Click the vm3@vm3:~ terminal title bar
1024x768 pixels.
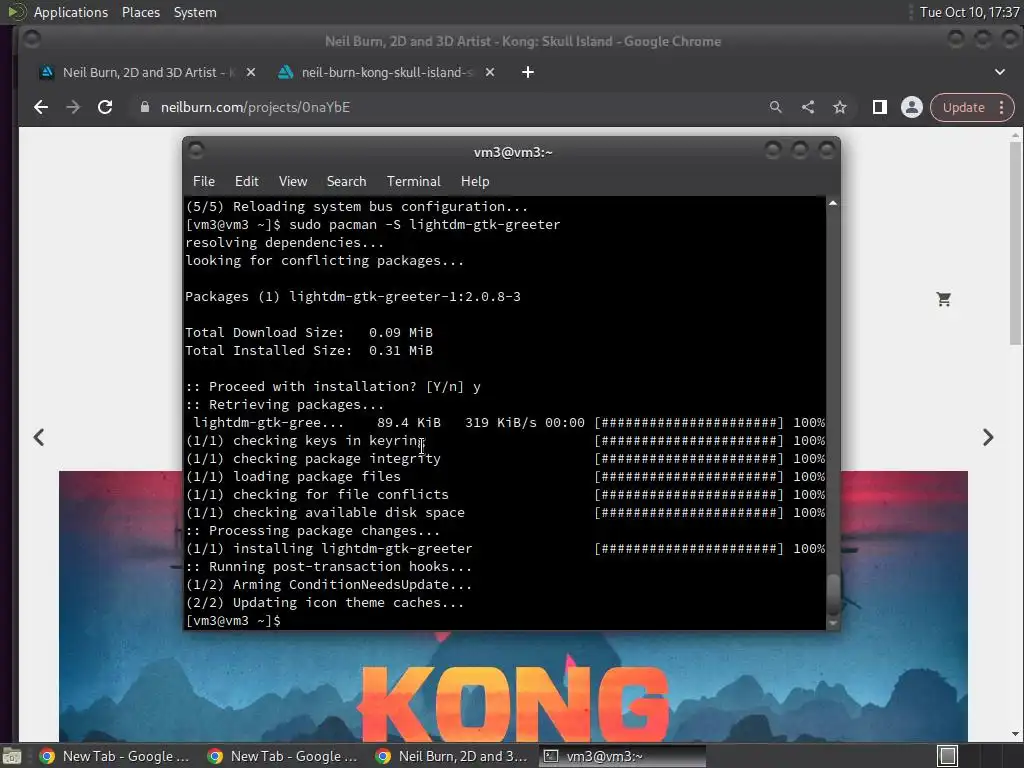click(513, 152)
